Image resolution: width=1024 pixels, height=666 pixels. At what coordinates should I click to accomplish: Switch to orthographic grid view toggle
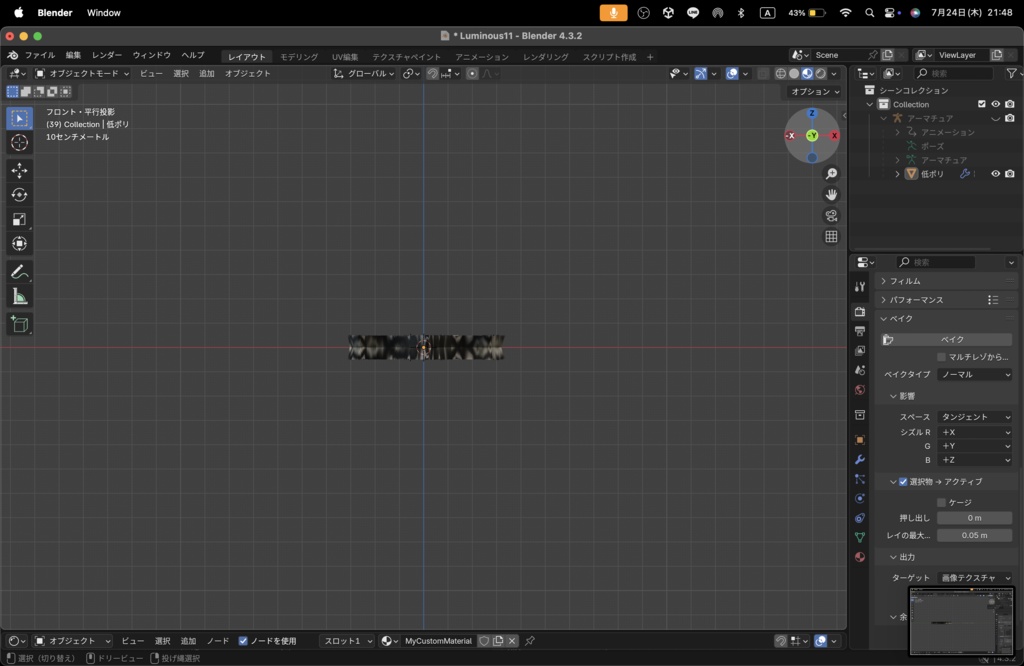coord(831,237)
